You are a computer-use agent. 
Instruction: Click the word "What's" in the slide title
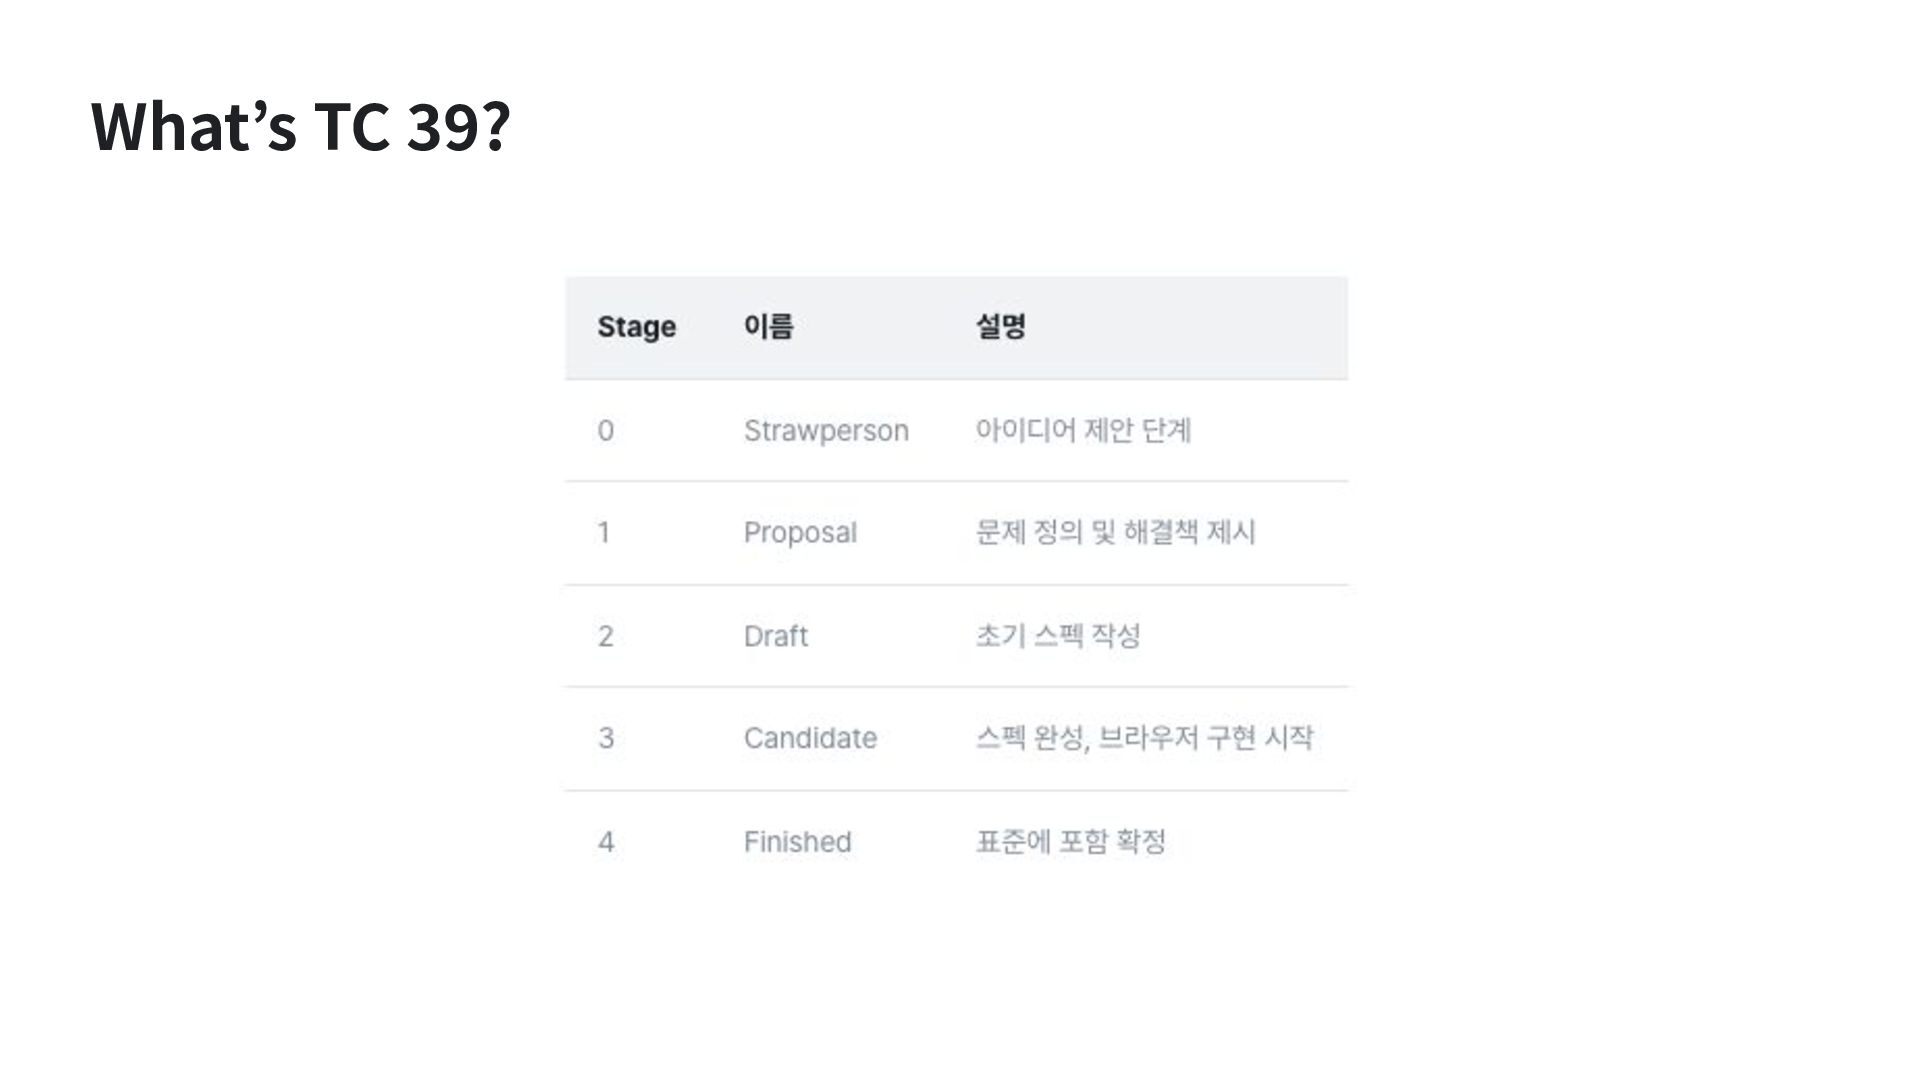tap(194, 127)
